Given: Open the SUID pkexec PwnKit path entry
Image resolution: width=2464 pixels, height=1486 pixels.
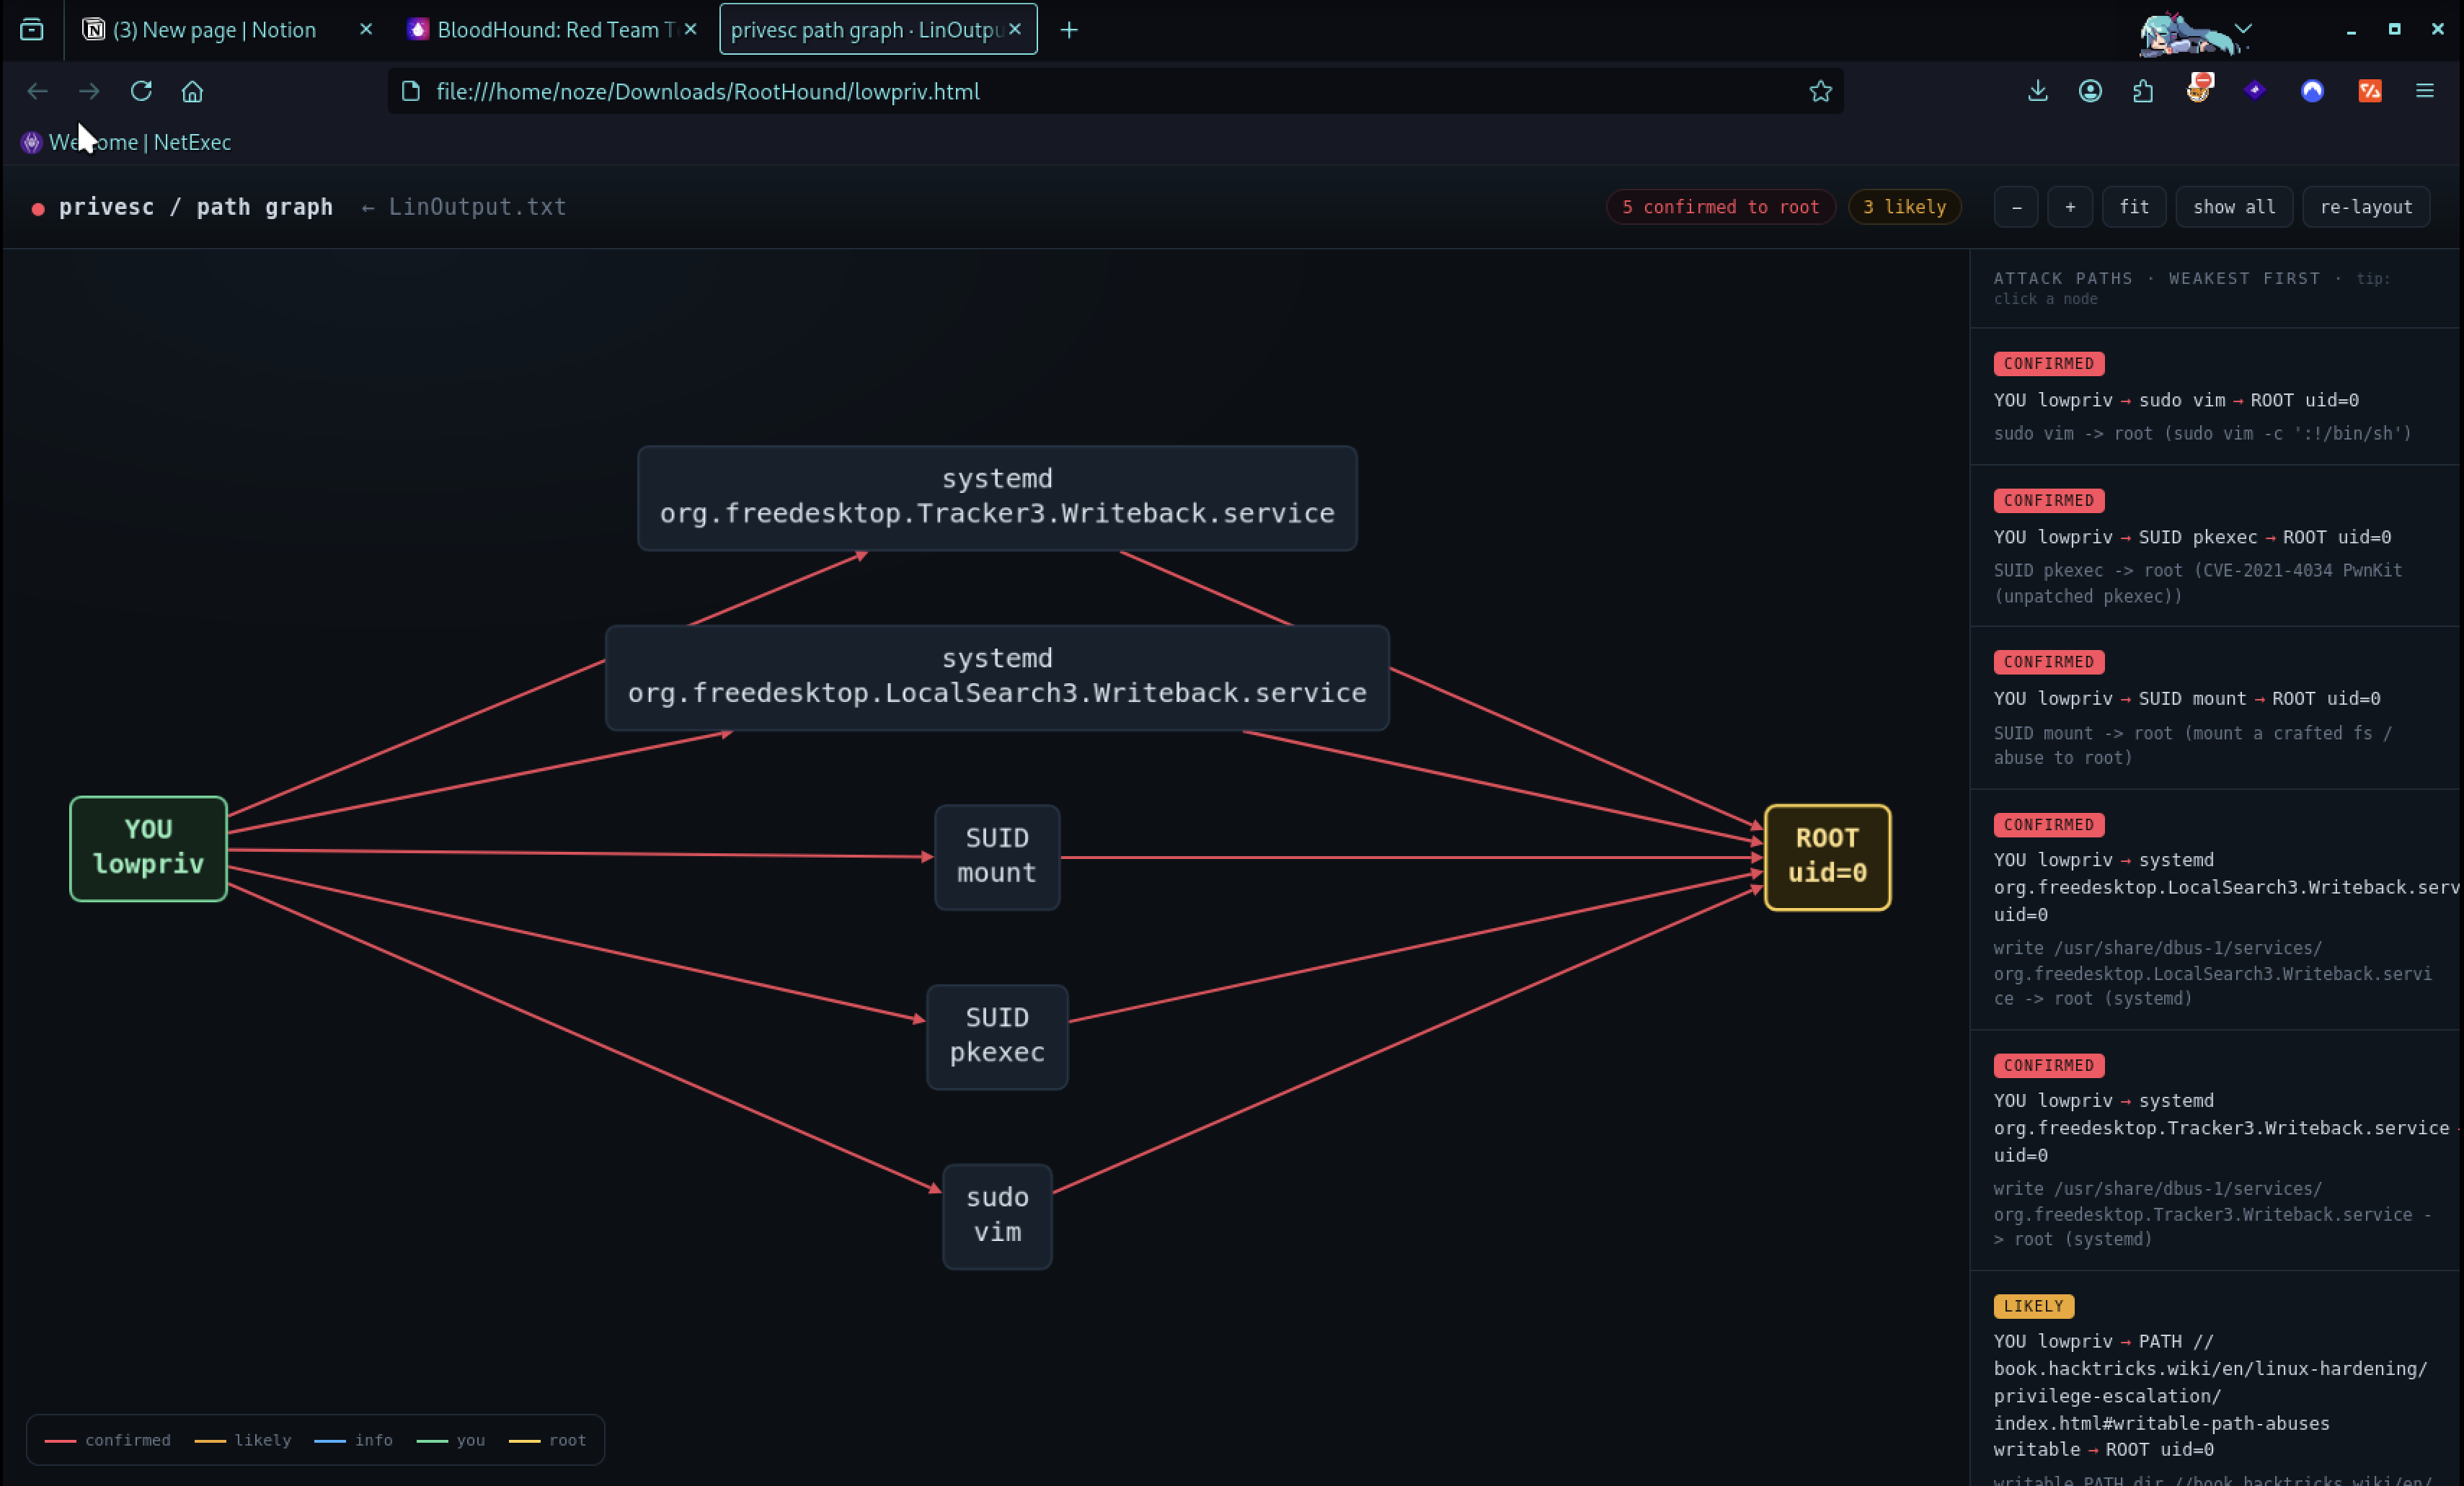Looking at the screenshot, I should (2216, 546).
